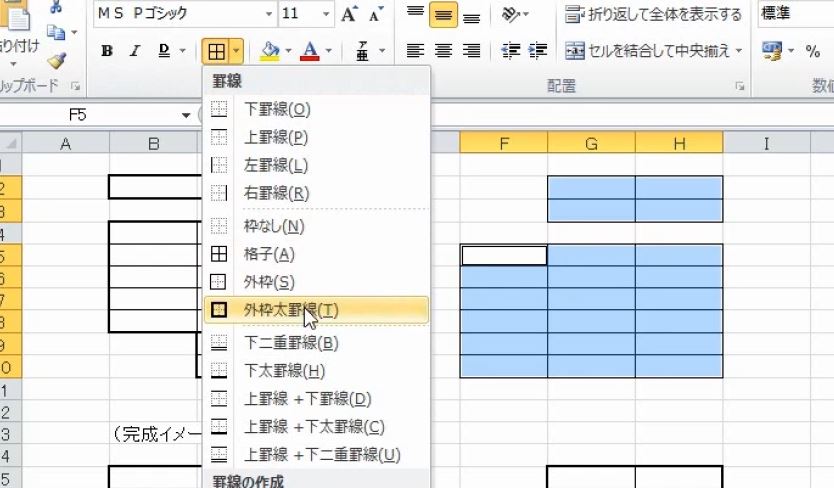Select 外枠太罫線(T) thick box border
Viewport: 834px width, 488px height.
click(316, 310)
